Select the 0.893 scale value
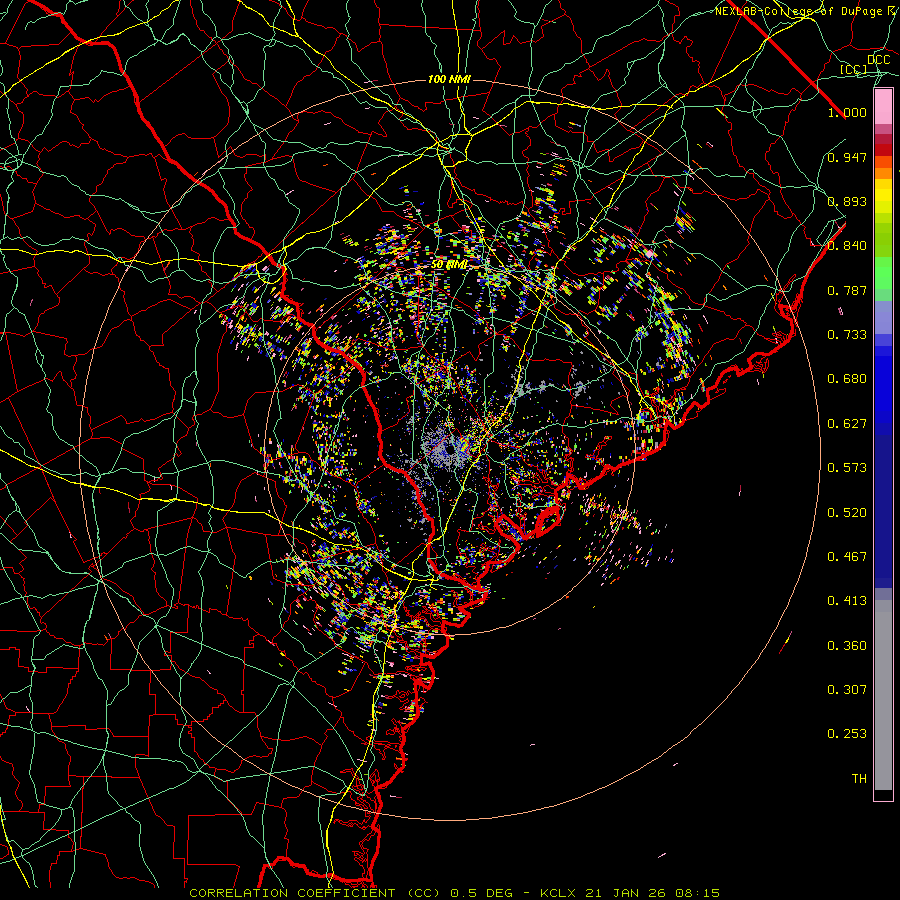The width and height of the screenshot is (900, 900). (847, 201)
